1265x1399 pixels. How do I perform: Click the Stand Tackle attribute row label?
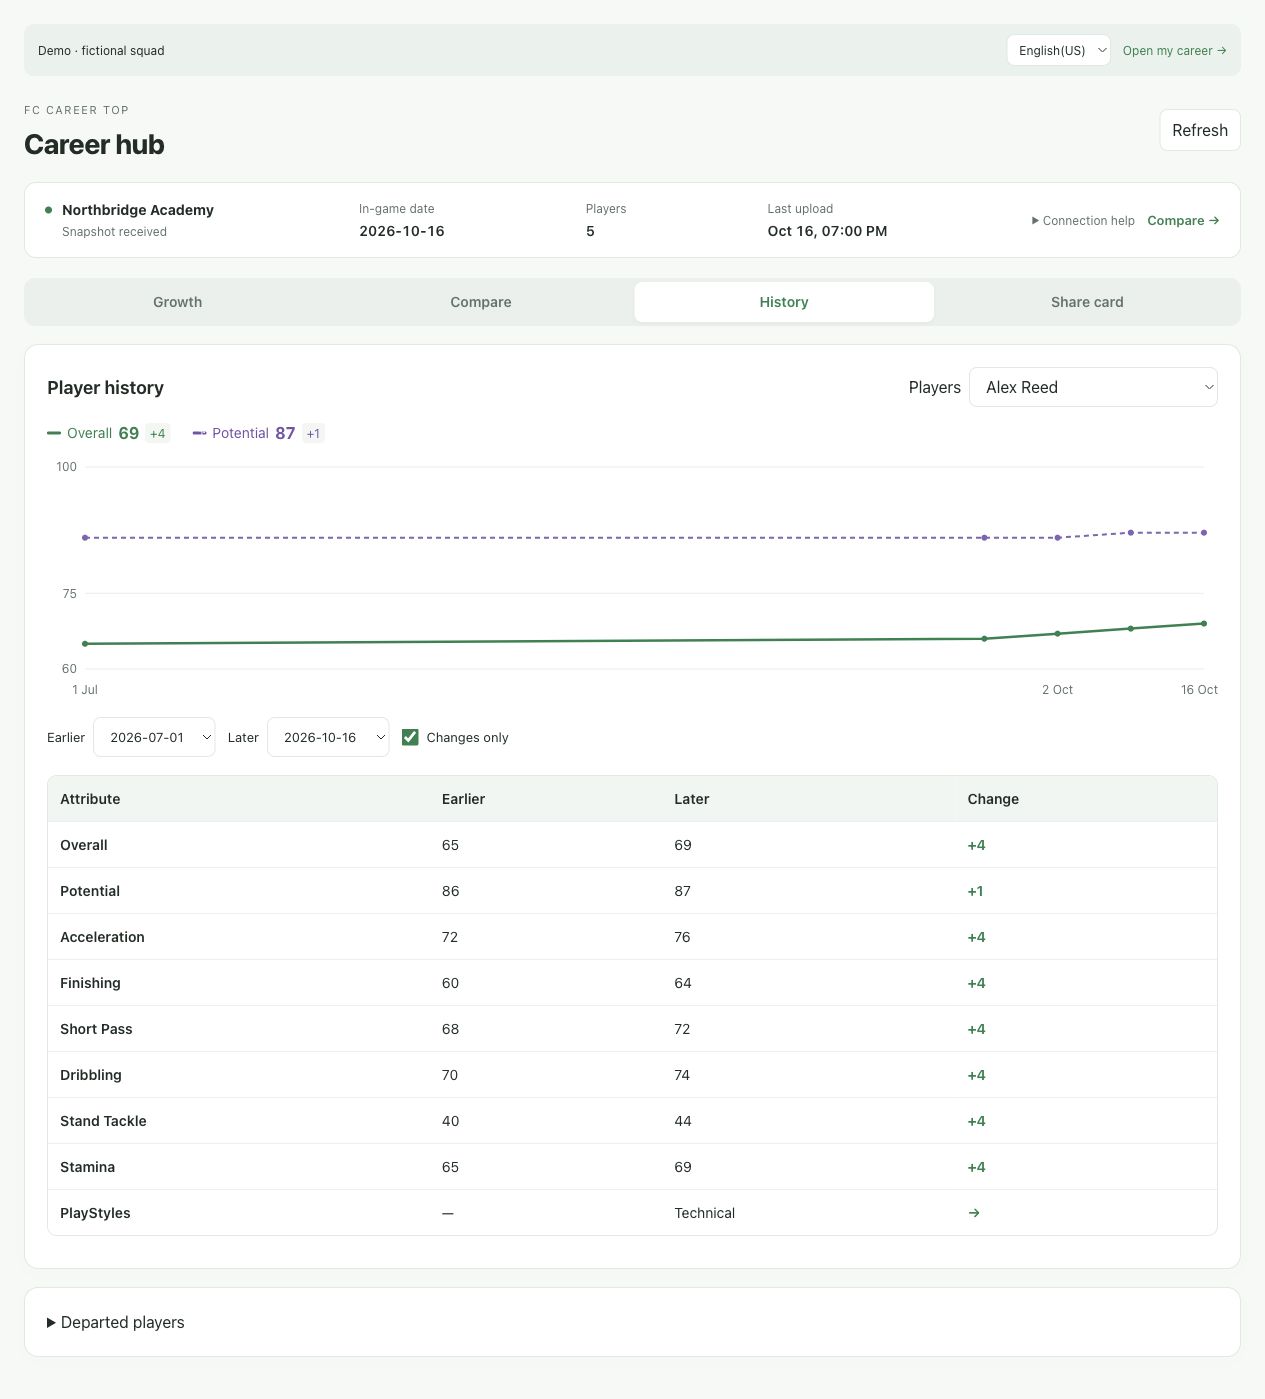click(103, 1121)
